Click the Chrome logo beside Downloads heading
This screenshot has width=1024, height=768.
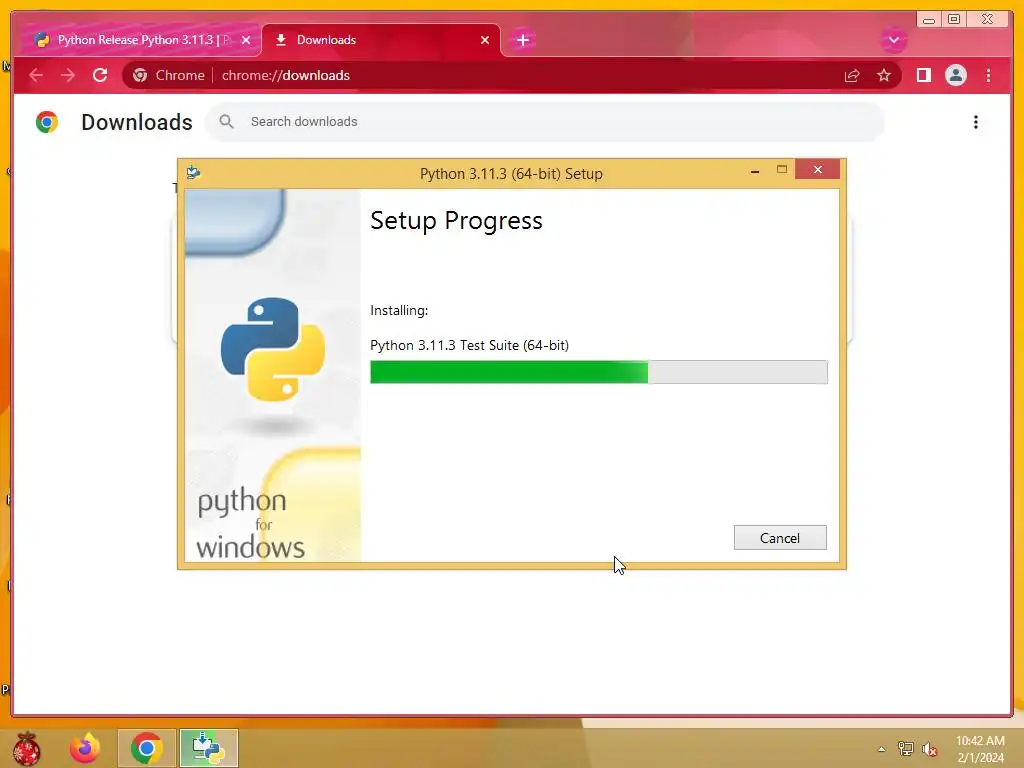(x=47, y=122)
